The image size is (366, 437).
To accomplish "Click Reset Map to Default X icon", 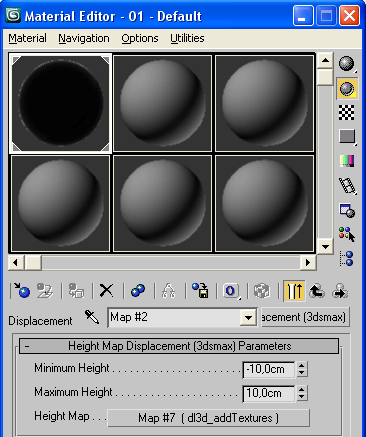I will pos(107,291).
